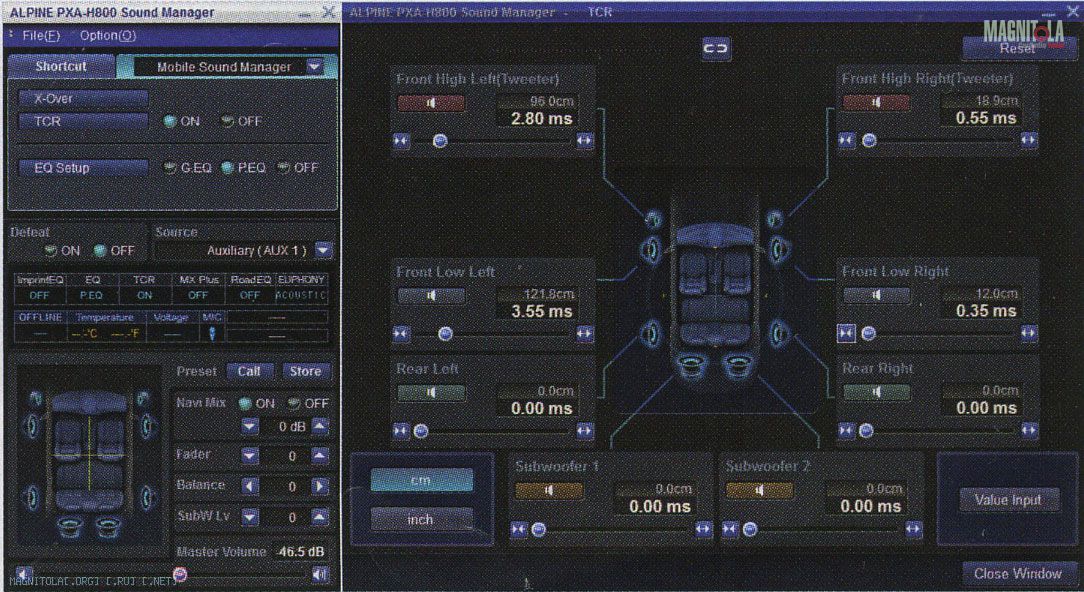This screenshot has height=592, width=1084.
Task: Increase Front High Right delay with right arrow
Action: coord(1029,141)
